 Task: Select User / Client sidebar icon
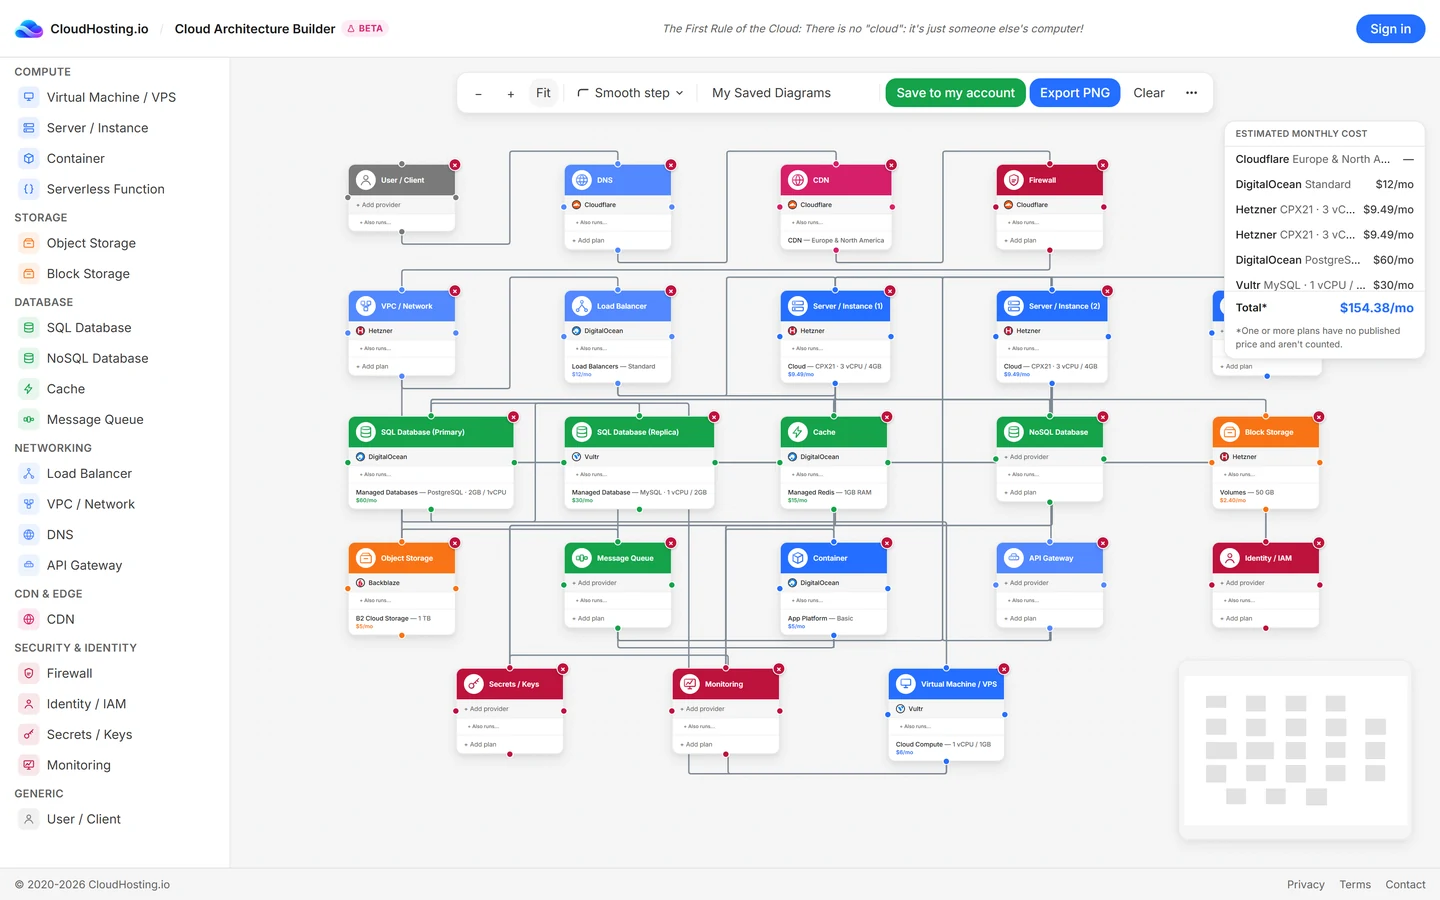pos(29,819)
